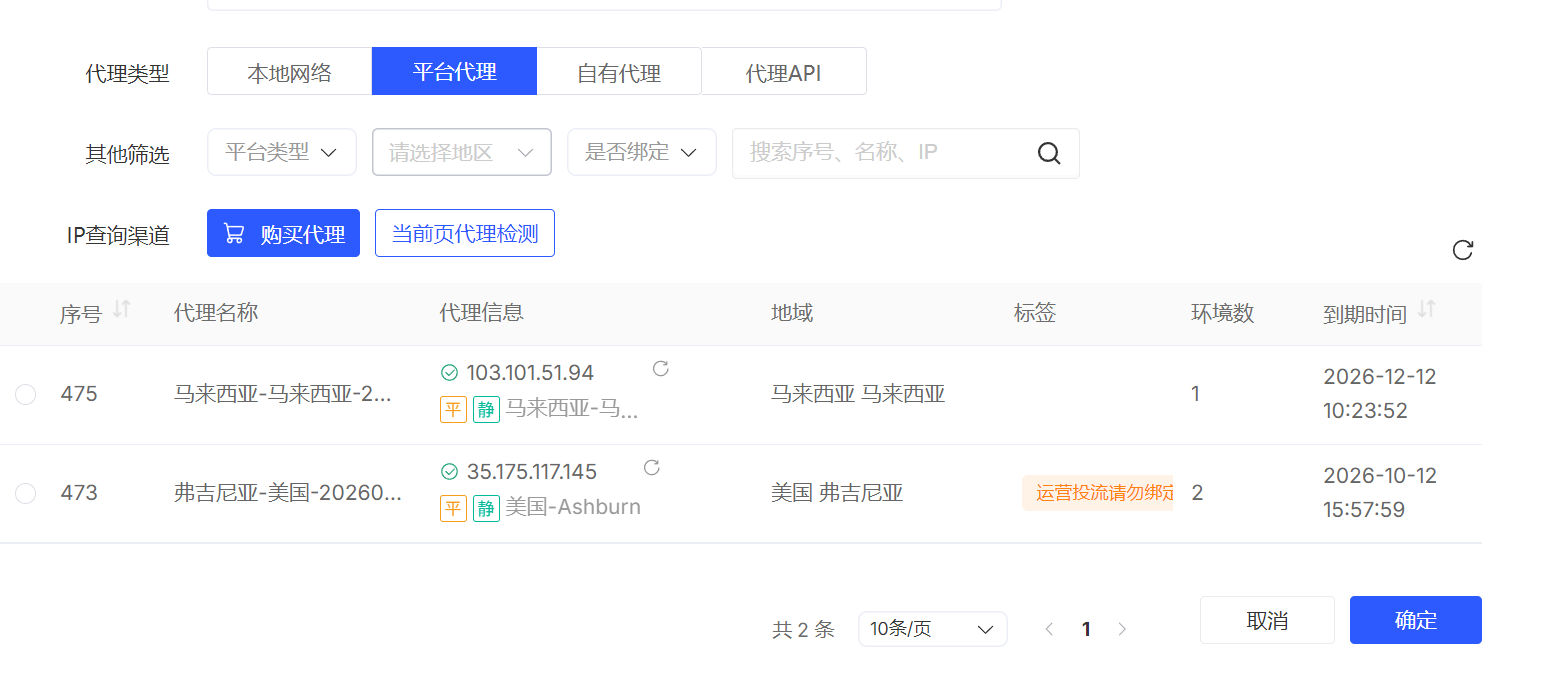Image resolution: width=1551 pixels, height=677 pixels.
Task: Select page number 1
Action: [x=1086, y=629]
